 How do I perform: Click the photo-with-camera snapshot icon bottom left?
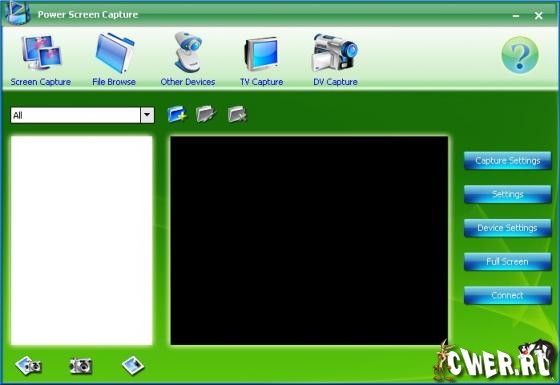29,365
